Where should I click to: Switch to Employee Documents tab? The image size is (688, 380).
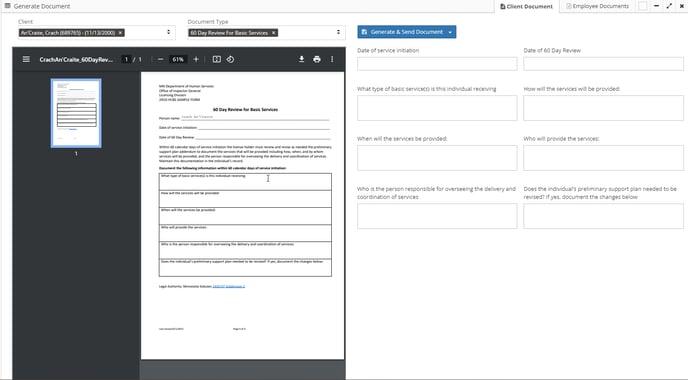point(598,6)
